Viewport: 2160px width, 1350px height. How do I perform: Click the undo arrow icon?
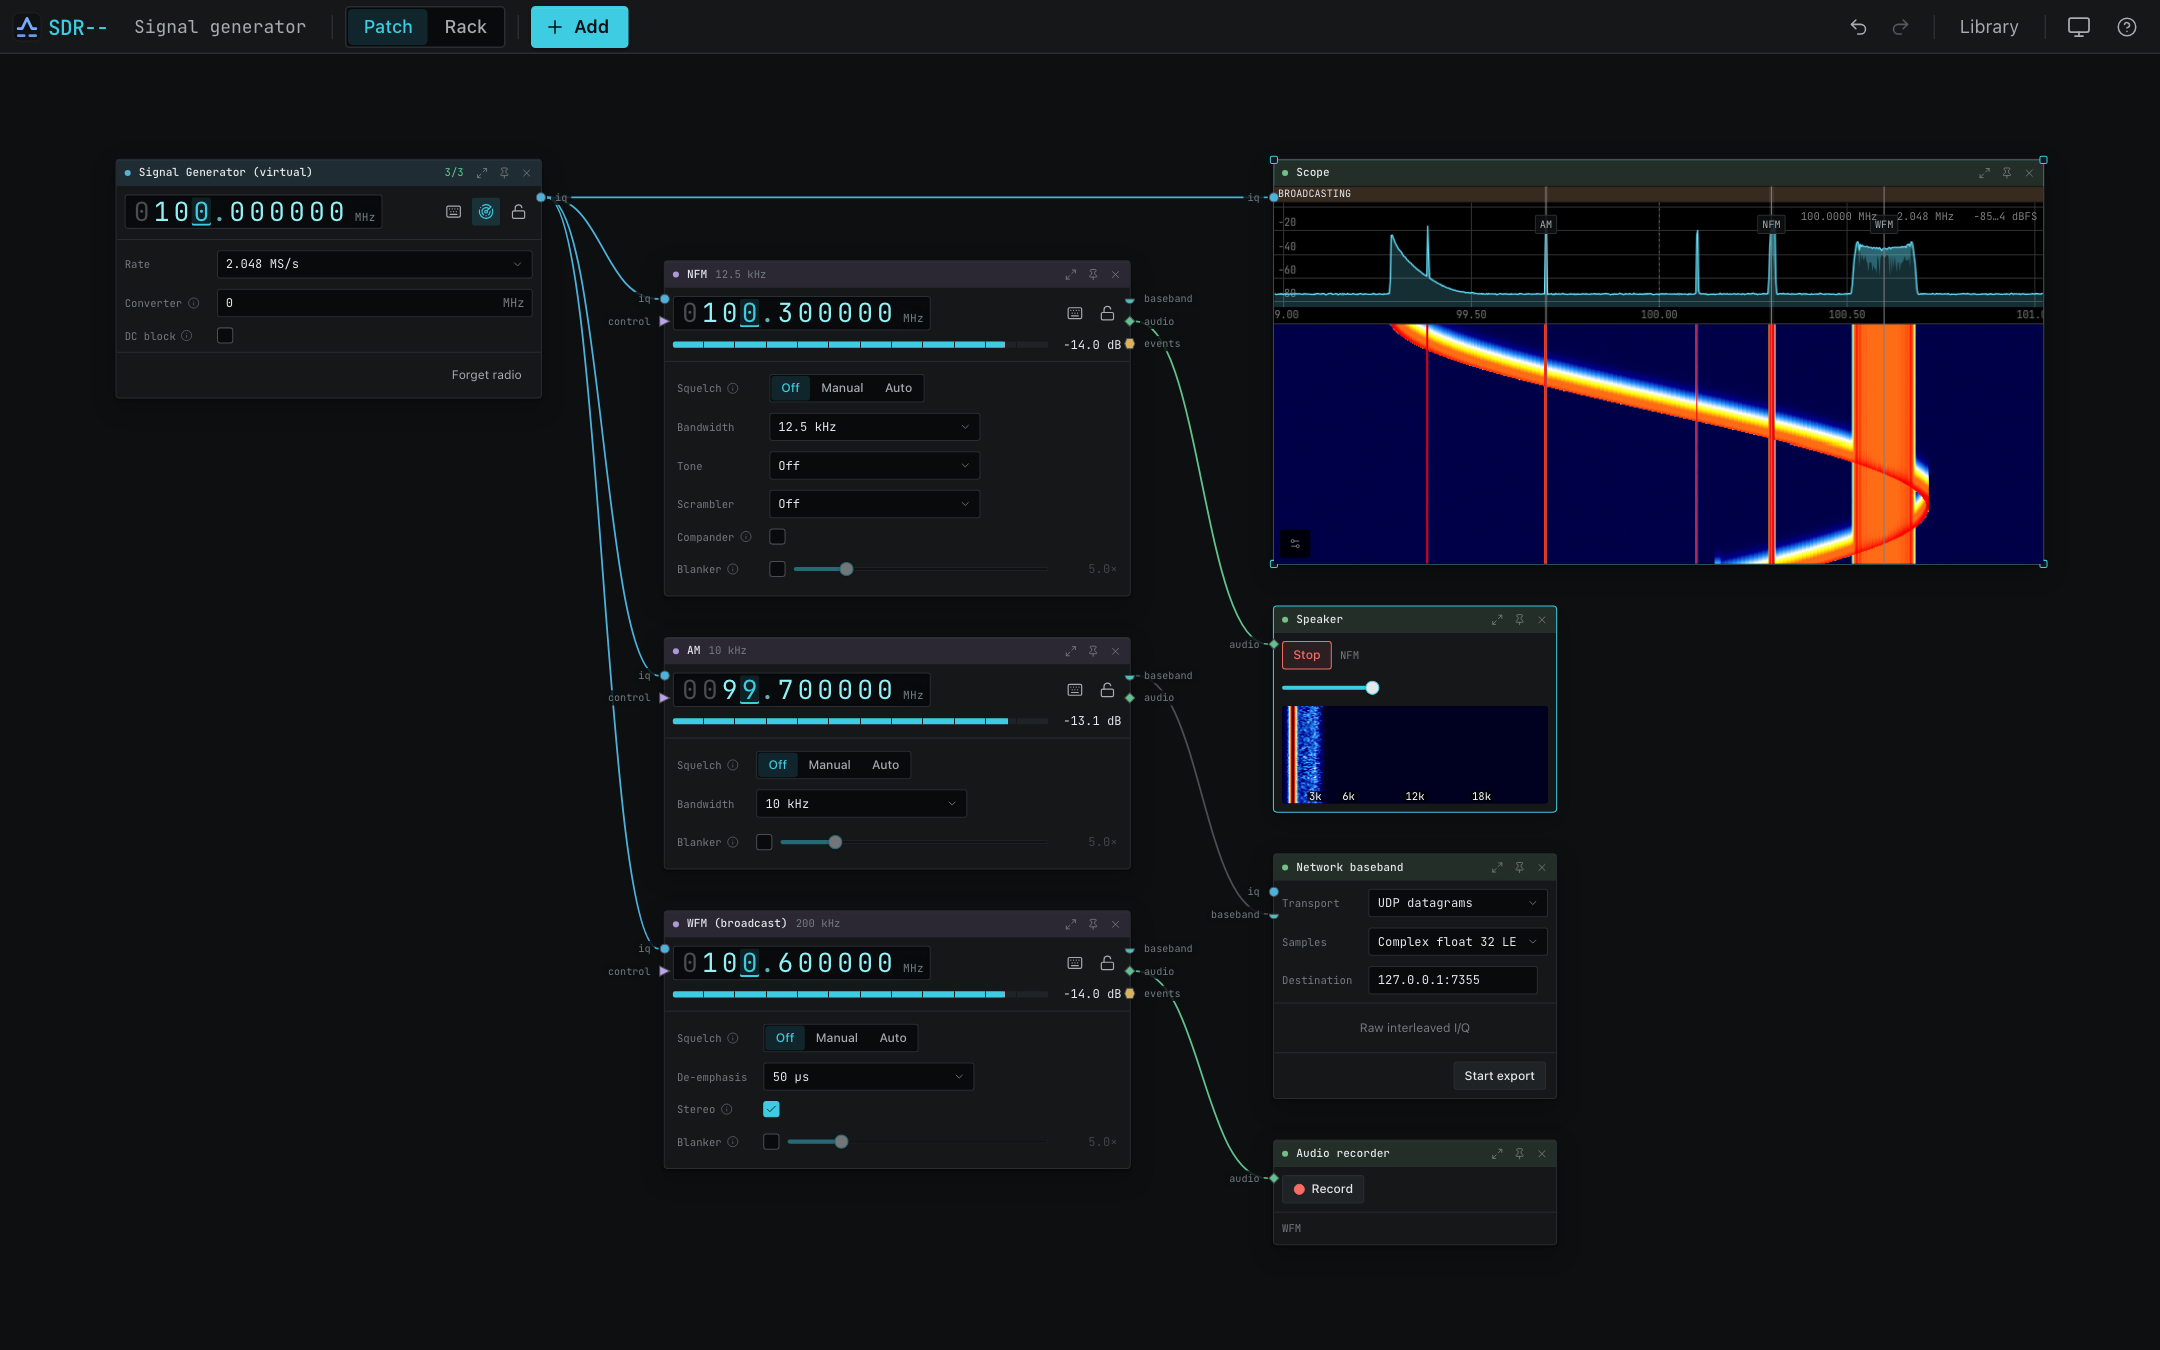[1858, 27]
